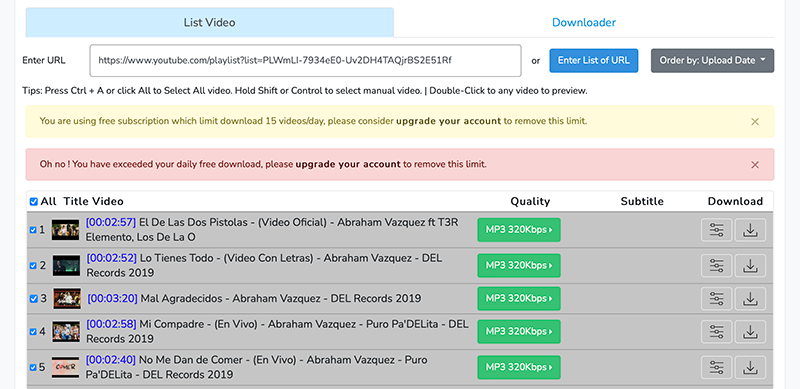Viewport: 800px width, 389px height.
Task: Switch to the List Video tab
Action: click(210, 22)
